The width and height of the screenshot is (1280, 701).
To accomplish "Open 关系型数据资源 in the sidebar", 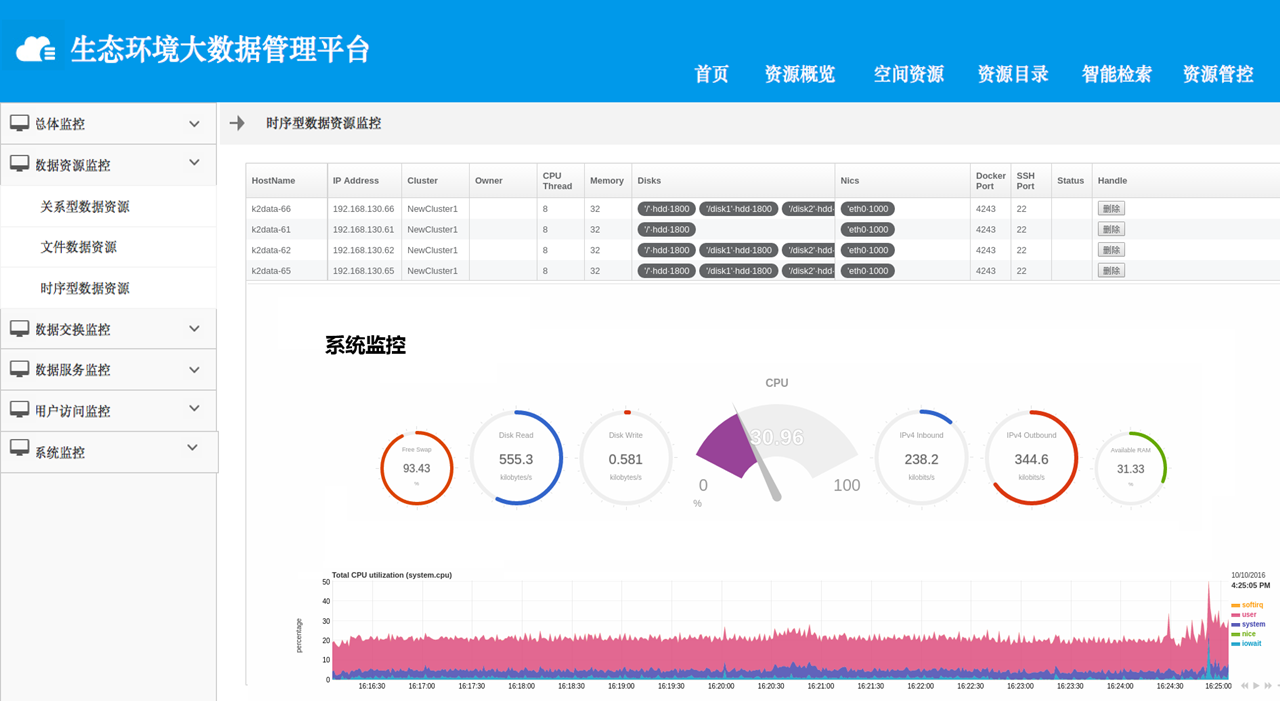I will point(85,207).
